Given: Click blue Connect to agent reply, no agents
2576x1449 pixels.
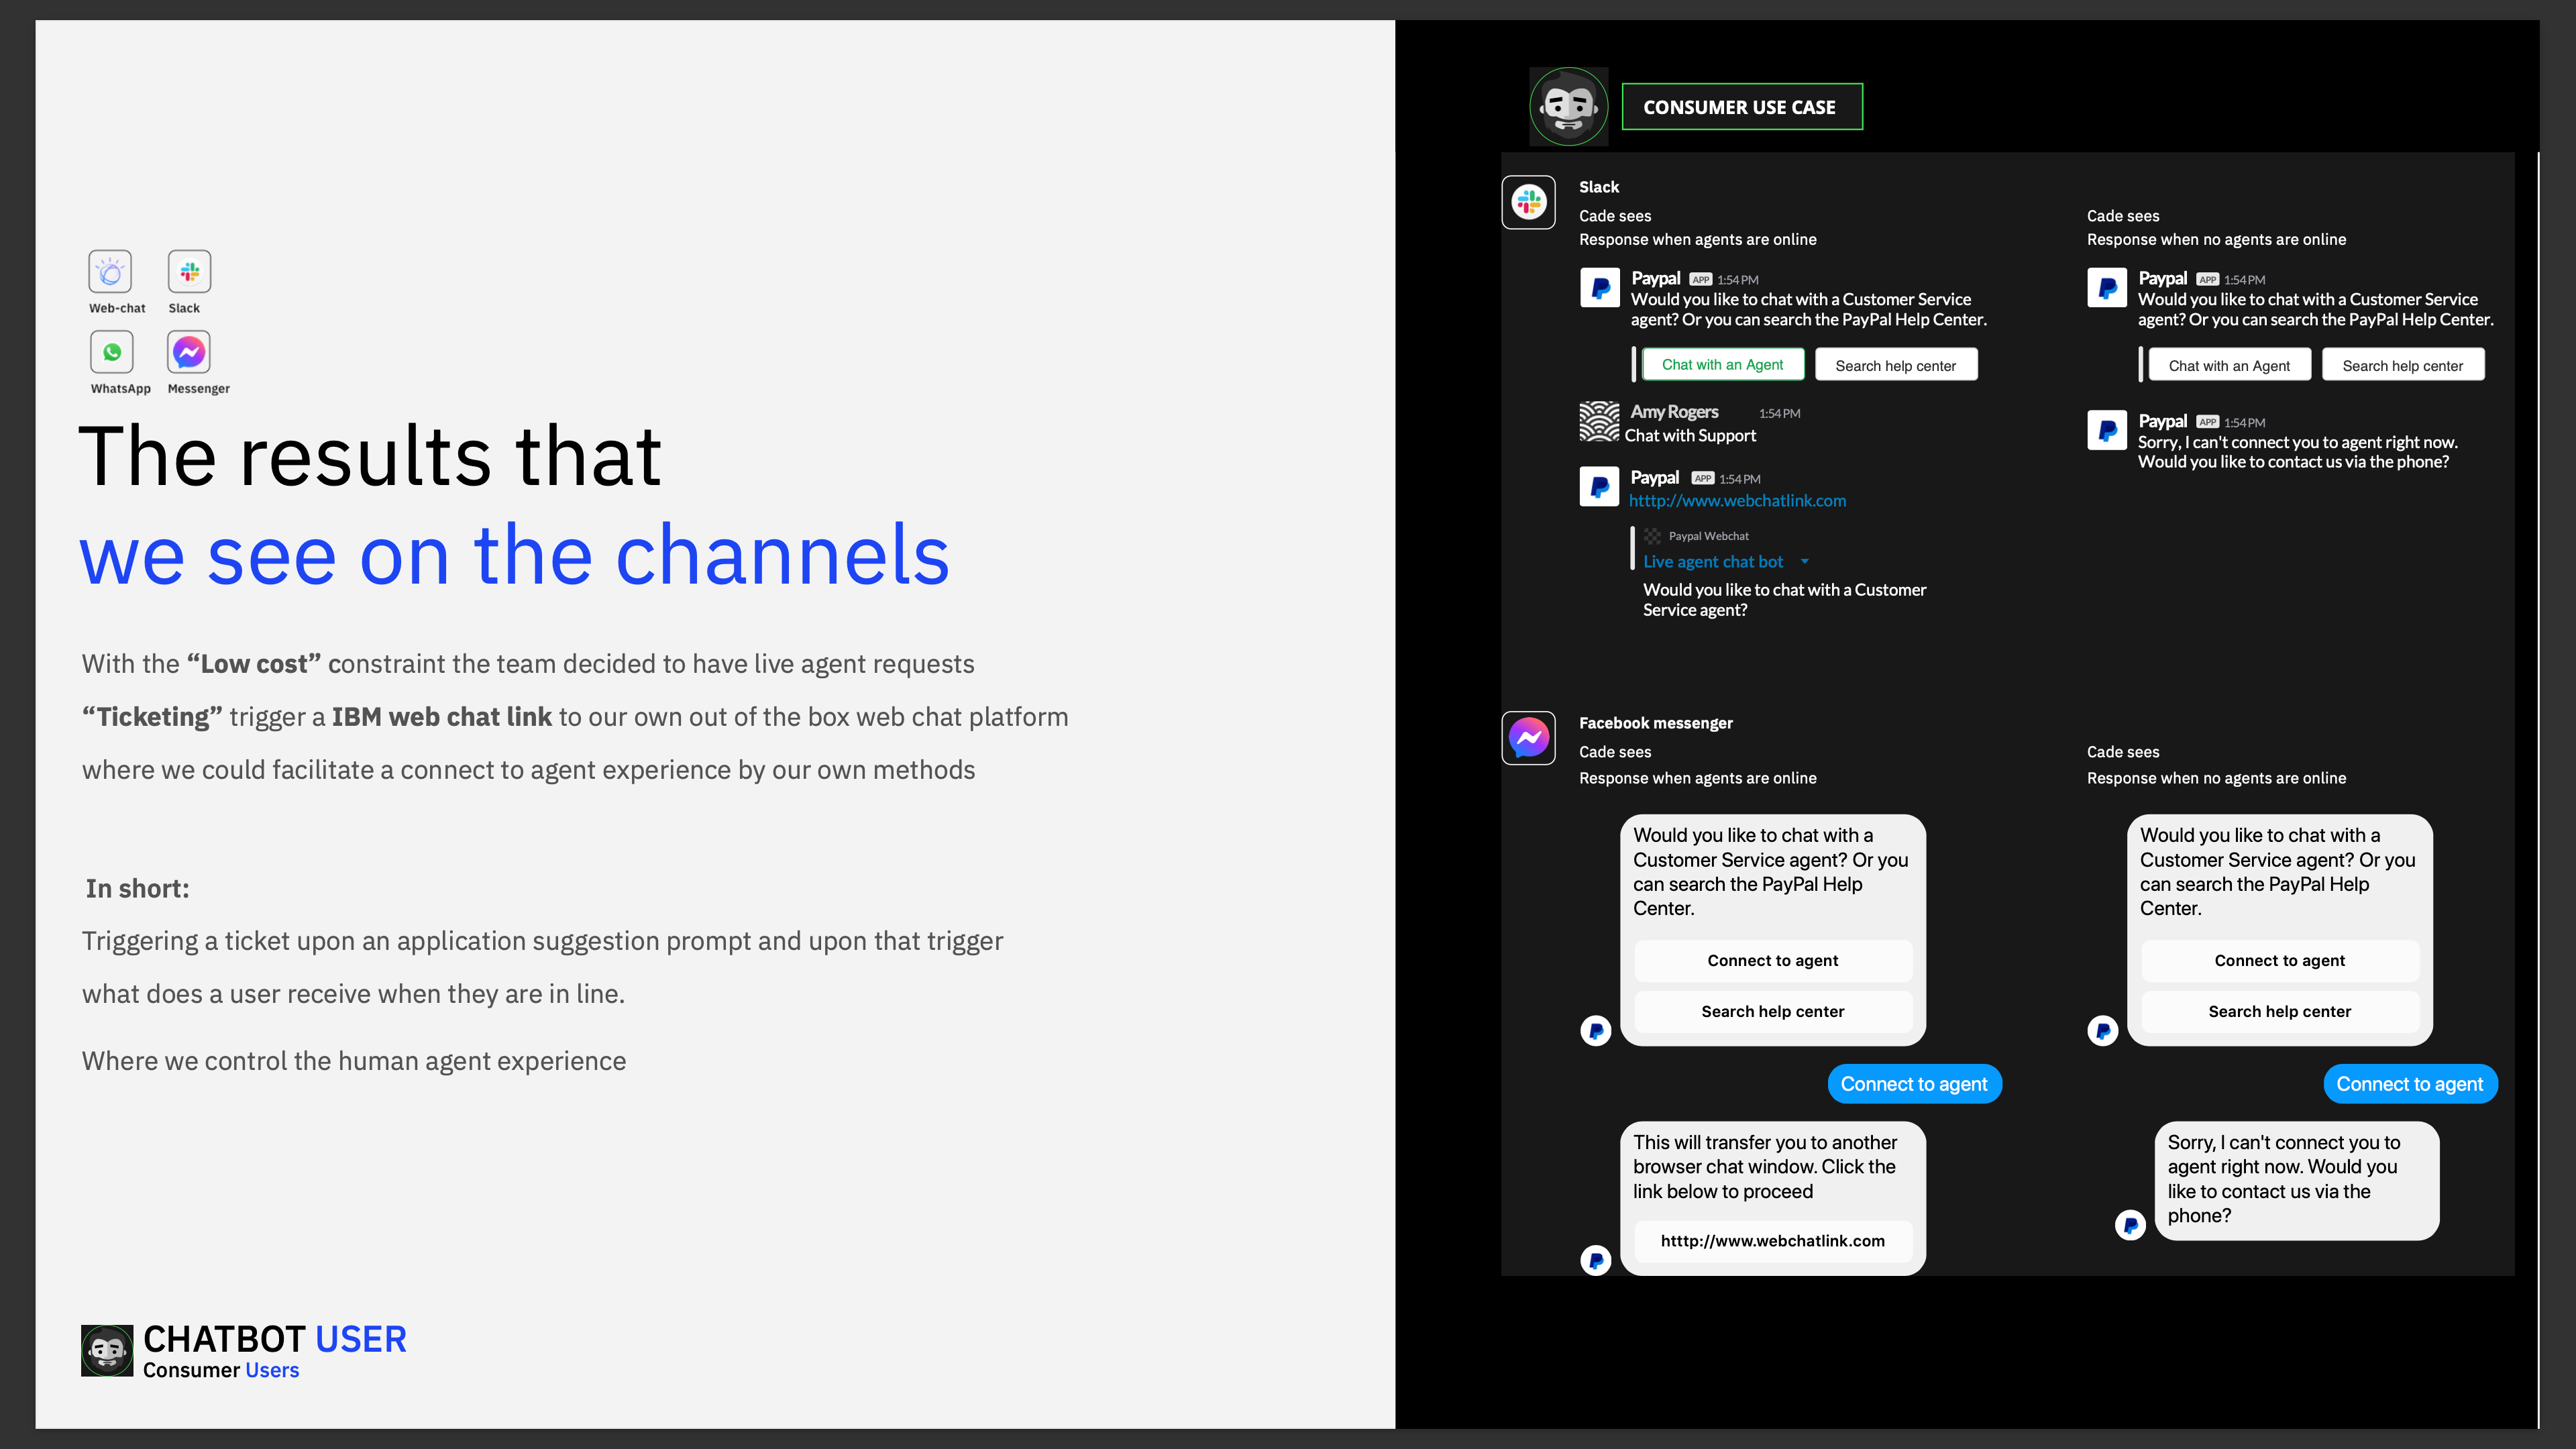Looking at the screenshot, I should point(2410,1085).
